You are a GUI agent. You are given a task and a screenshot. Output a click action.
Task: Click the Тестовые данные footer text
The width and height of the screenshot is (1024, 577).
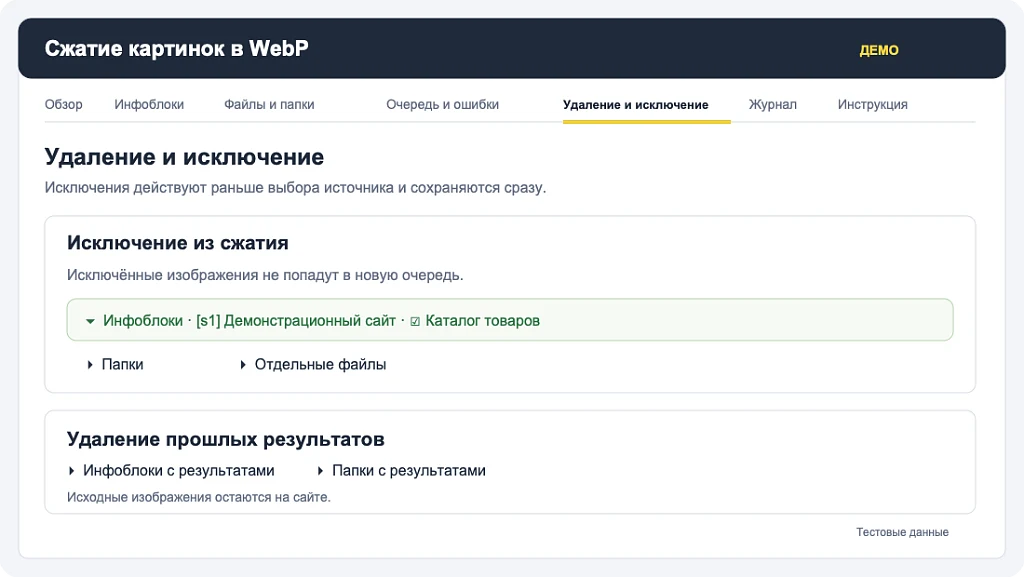(903, 532)
